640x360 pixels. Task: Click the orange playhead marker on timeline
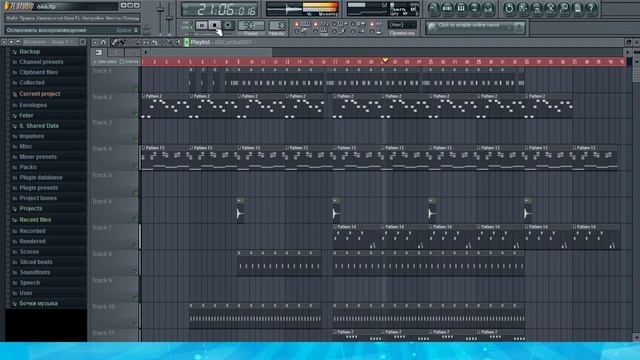click(x=385, y=60)
